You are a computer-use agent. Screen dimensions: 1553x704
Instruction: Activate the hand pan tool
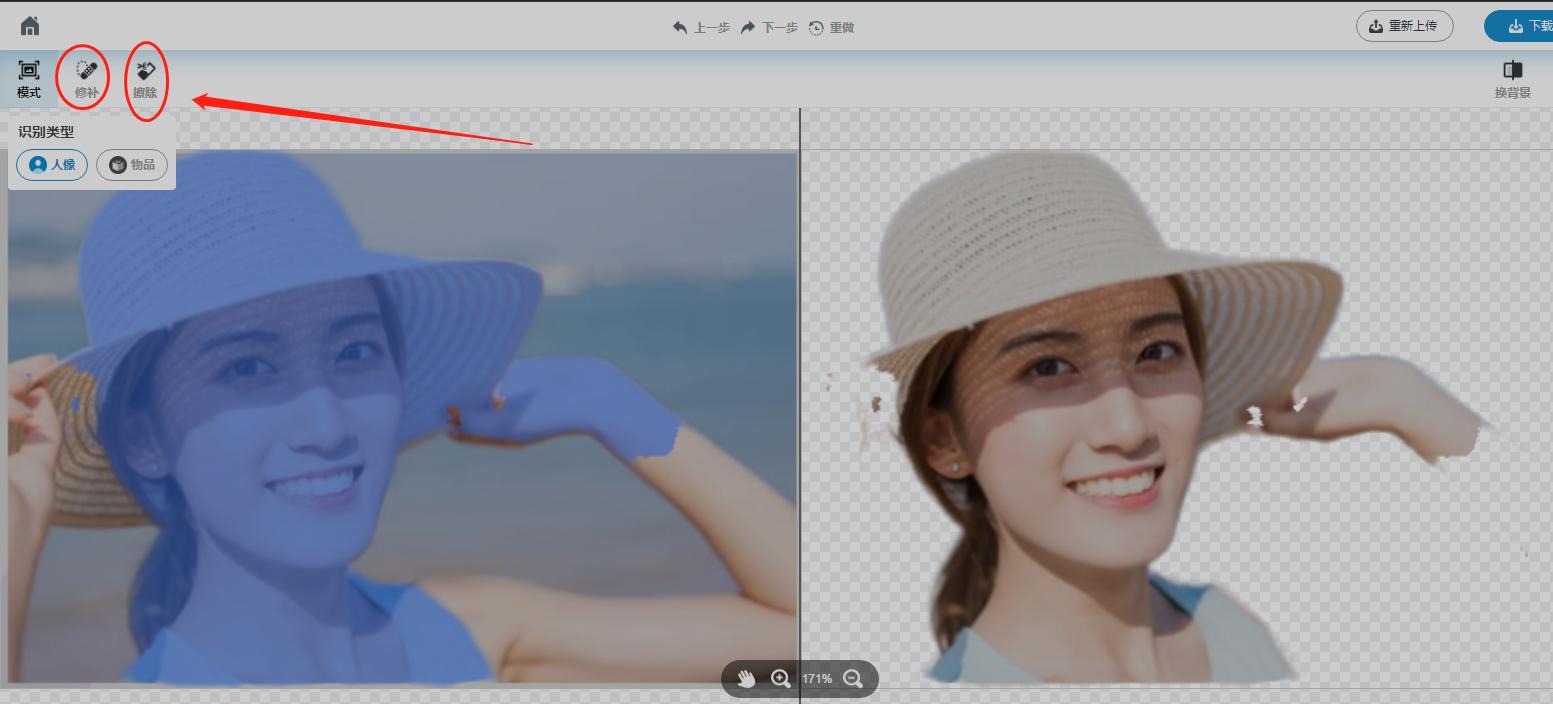[x=746, y=678]
